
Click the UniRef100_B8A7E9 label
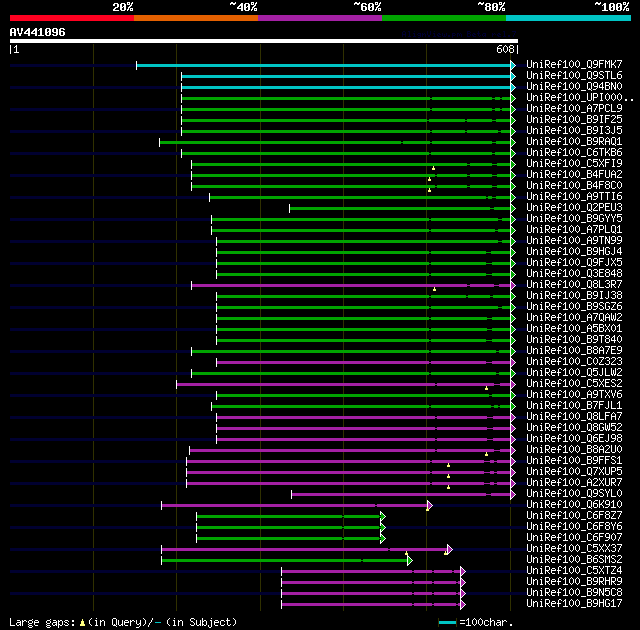pyautogui.click(x=574, y=351)
